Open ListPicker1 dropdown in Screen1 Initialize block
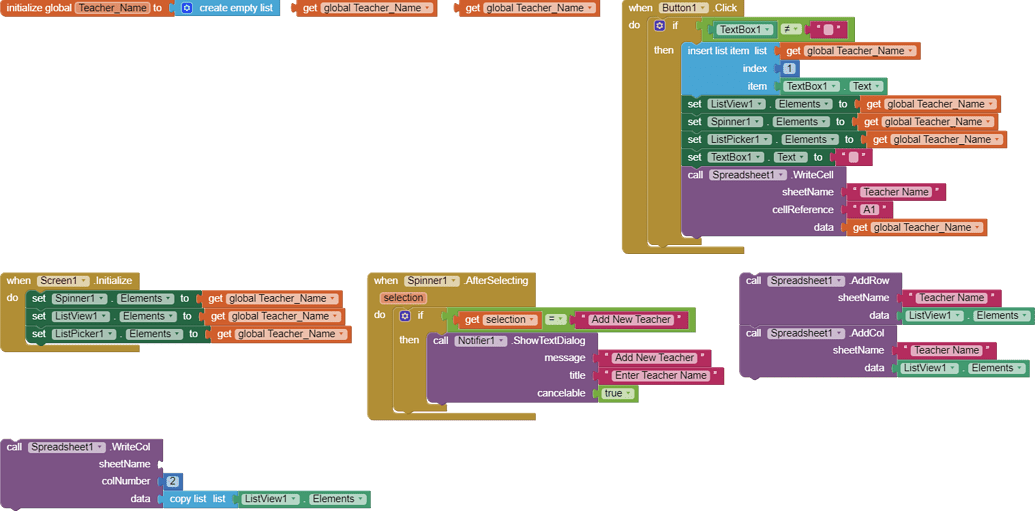Image resolution: width=1035 pixels, height=511 pixels. [x=84, y=334]
